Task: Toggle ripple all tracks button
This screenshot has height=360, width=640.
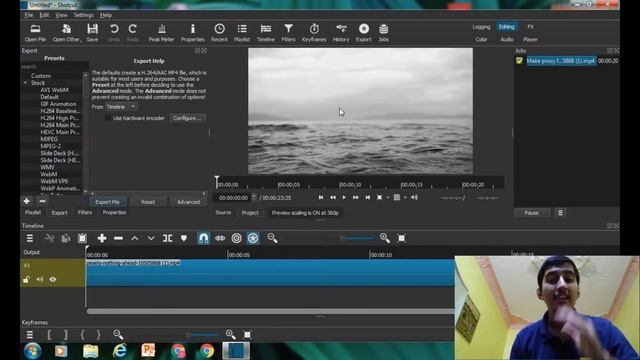Action: tap(253, 238)
